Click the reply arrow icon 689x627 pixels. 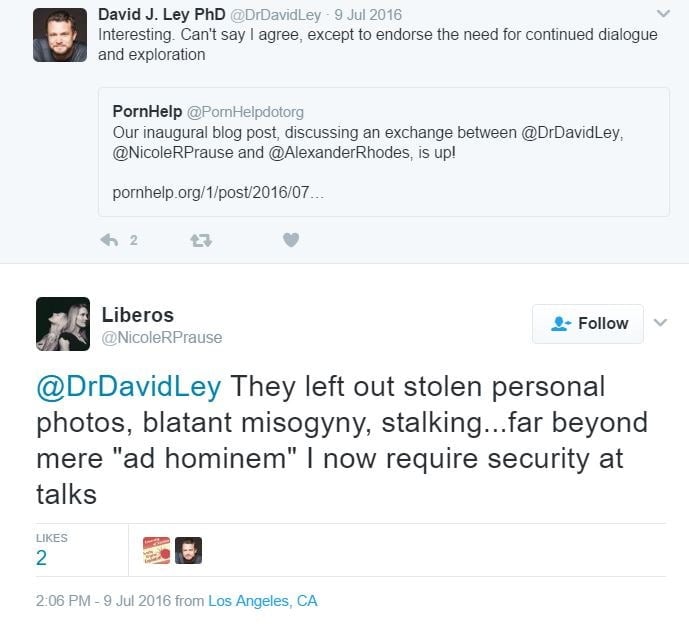110,240
